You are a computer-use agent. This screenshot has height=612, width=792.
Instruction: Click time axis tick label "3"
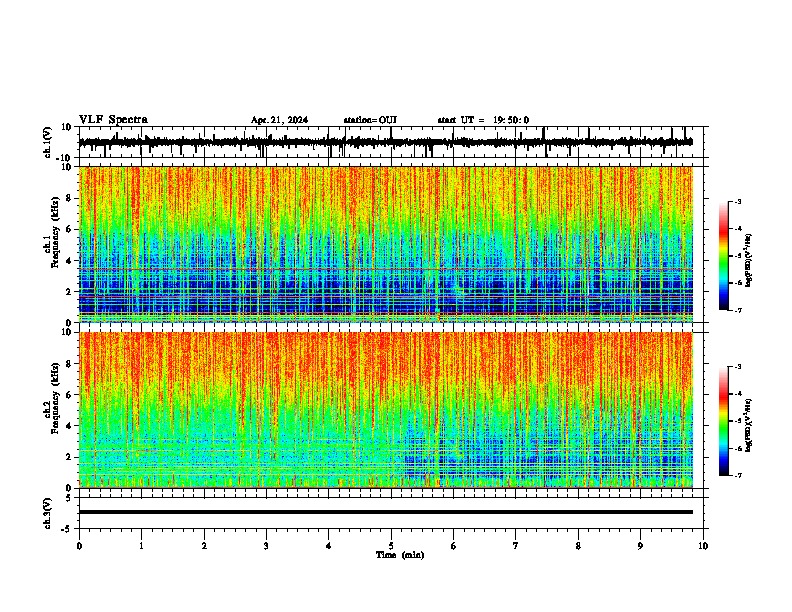point(266,546)
